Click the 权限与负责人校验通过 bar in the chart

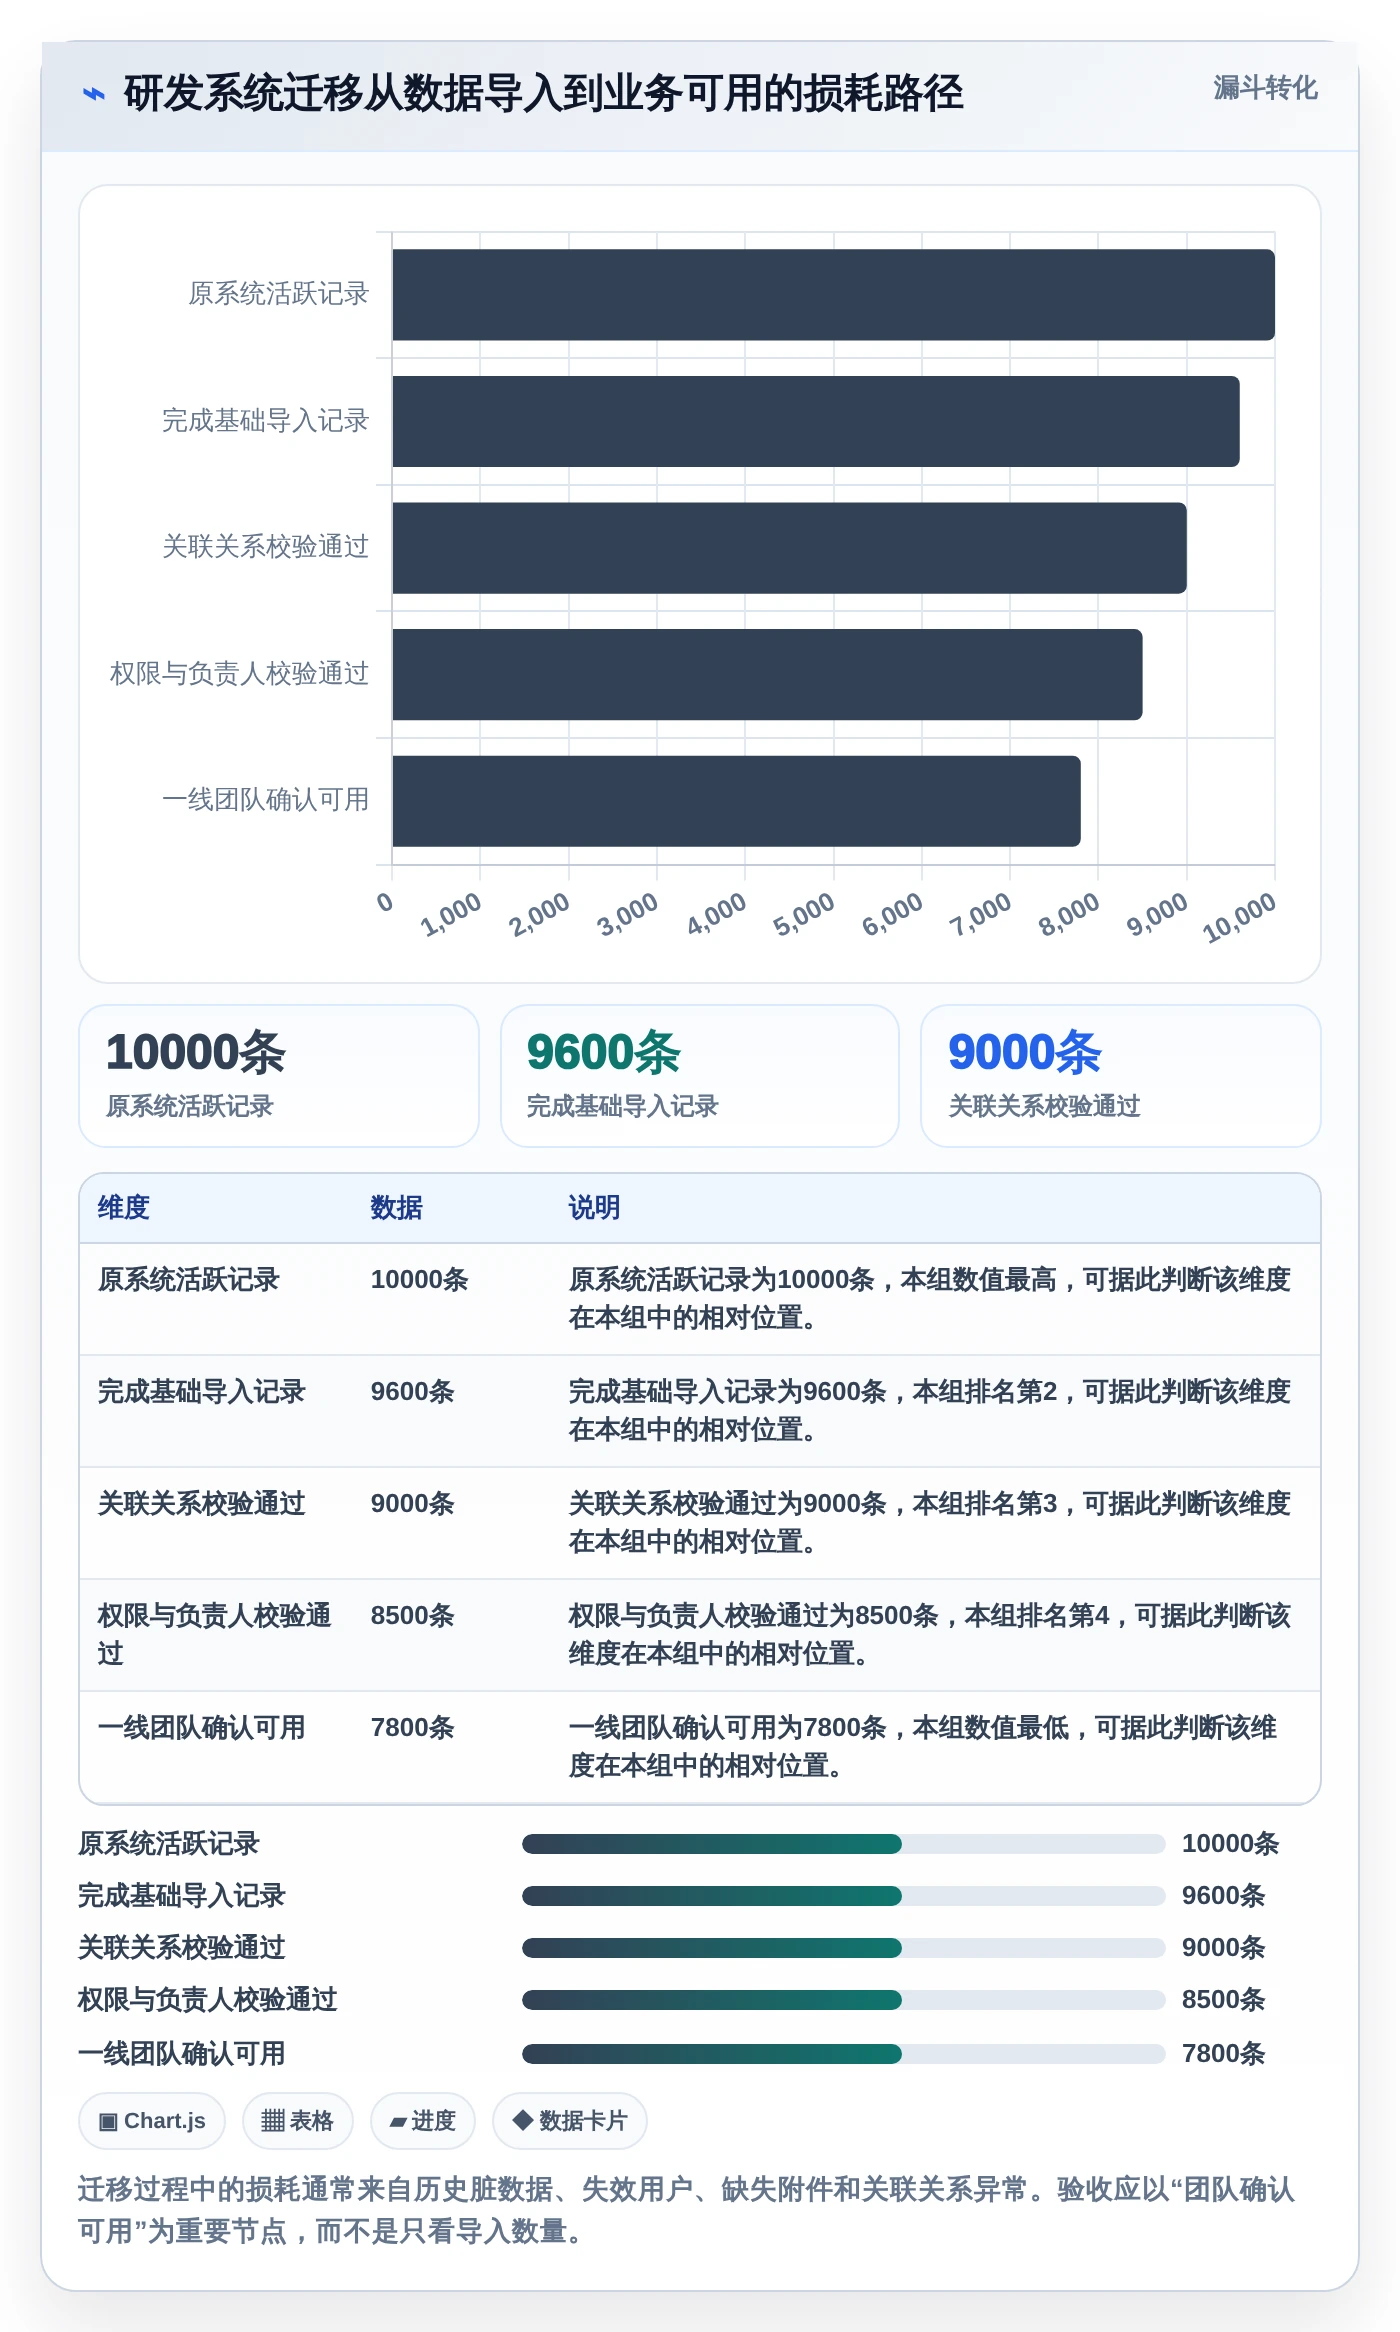coord(767,674)
